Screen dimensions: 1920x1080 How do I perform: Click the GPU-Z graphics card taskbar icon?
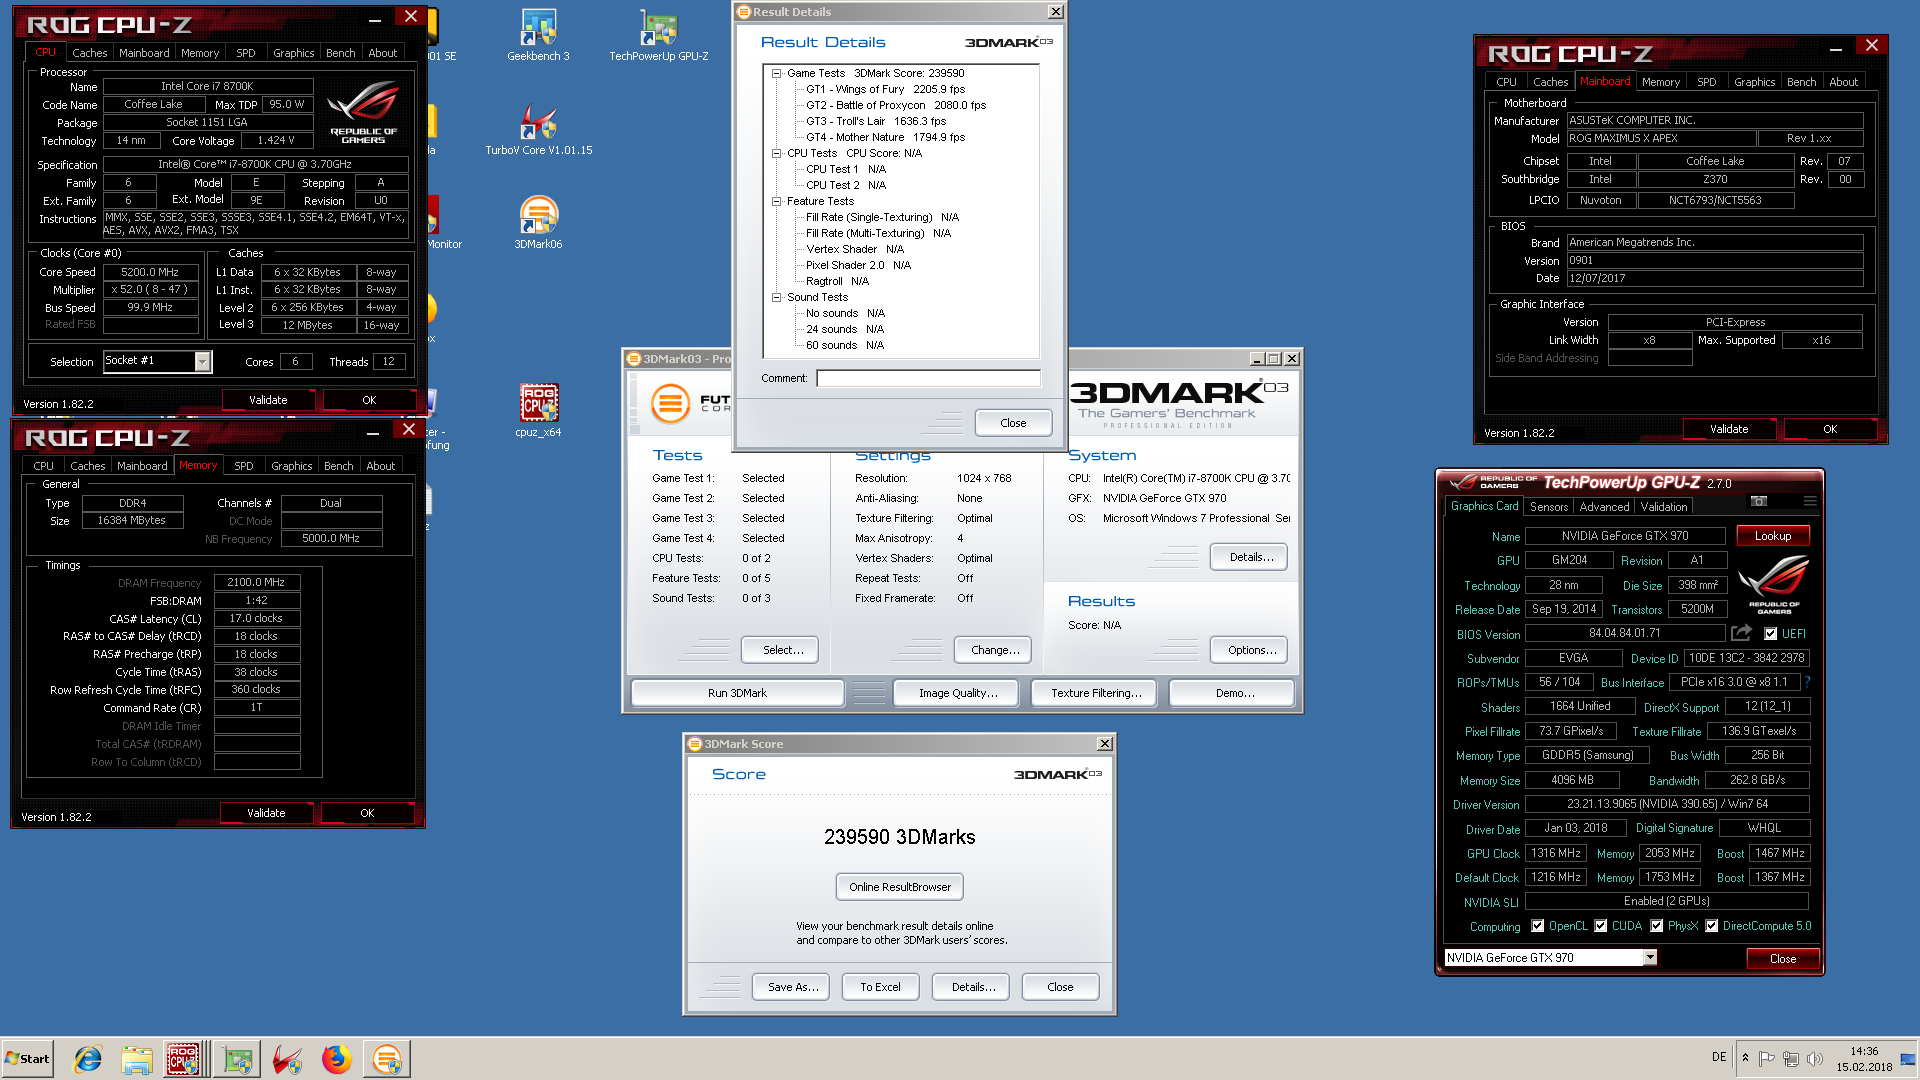pos(238,1059)
